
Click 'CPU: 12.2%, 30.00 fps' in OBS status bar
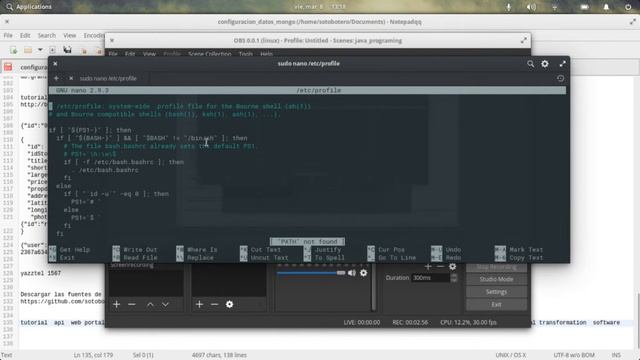click(x=468, y=322)
